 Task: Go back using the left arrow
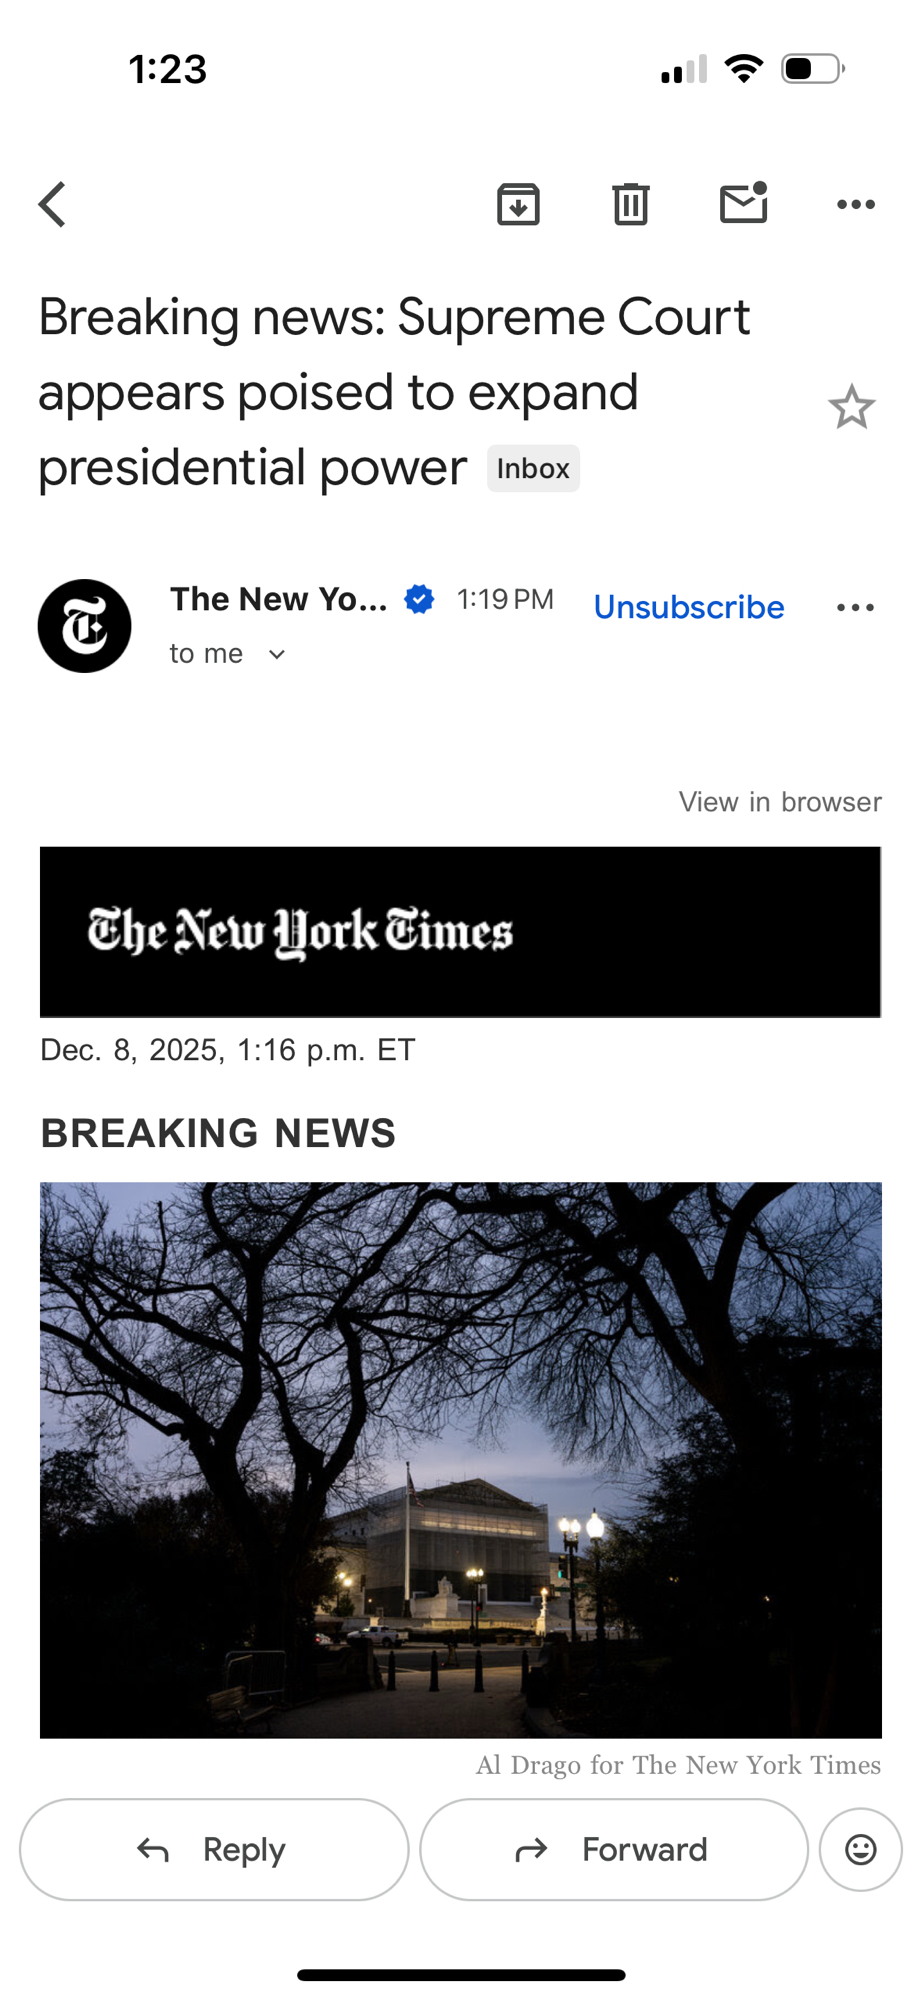click(x=52, y=205)
